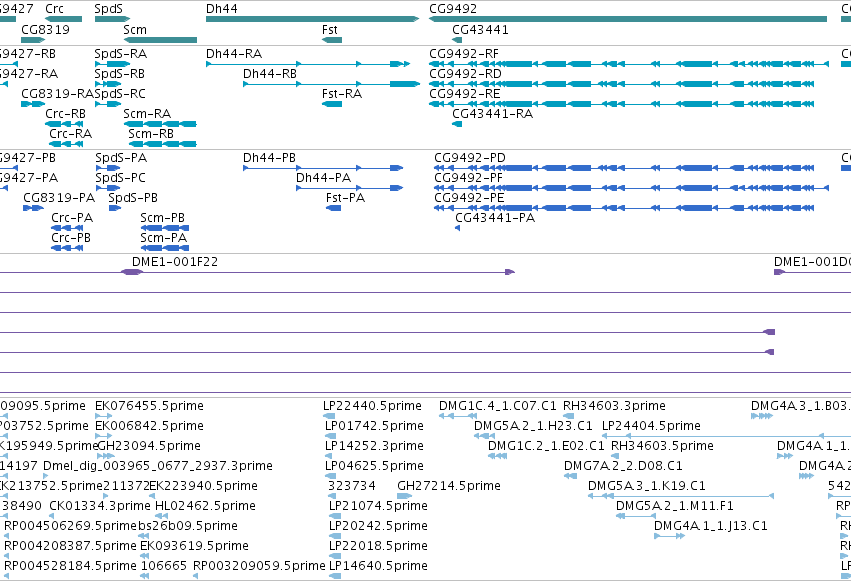This screenshot has height=581, width=851.
Task: Click the LP01742.5prime label
Action: pyautogui.click(x=374, y=426)
